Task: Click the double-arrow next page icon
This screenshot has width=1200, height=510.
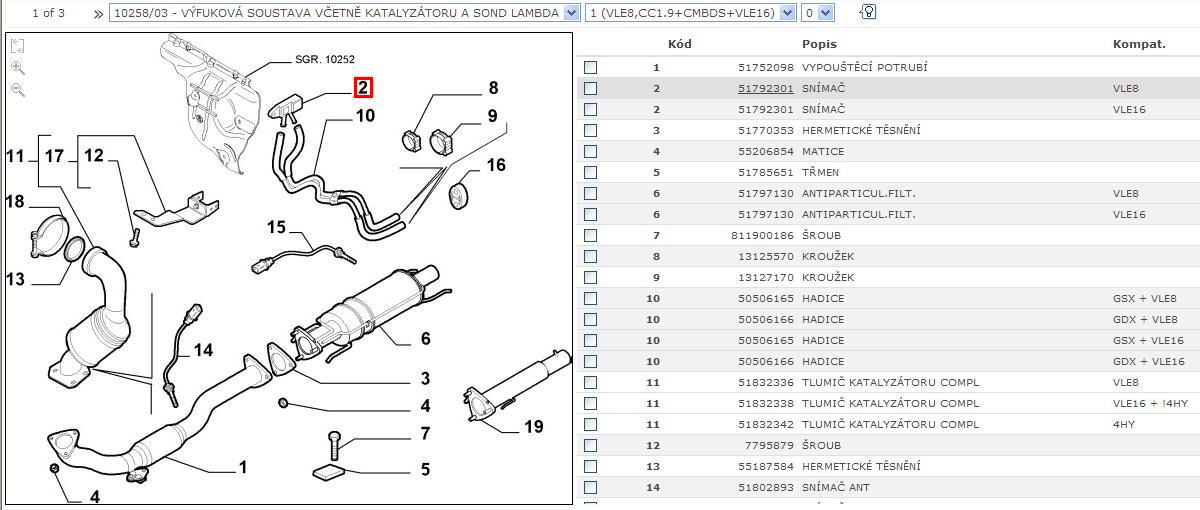Action: (97, 13)
